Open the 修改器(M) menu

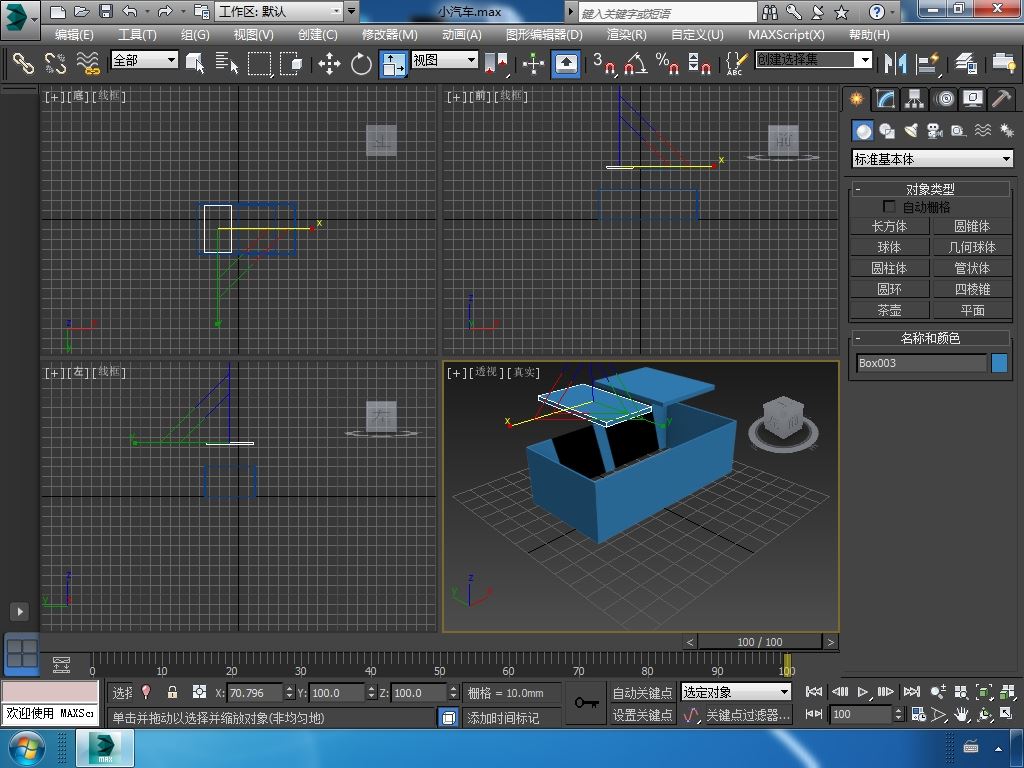(390, 35)
